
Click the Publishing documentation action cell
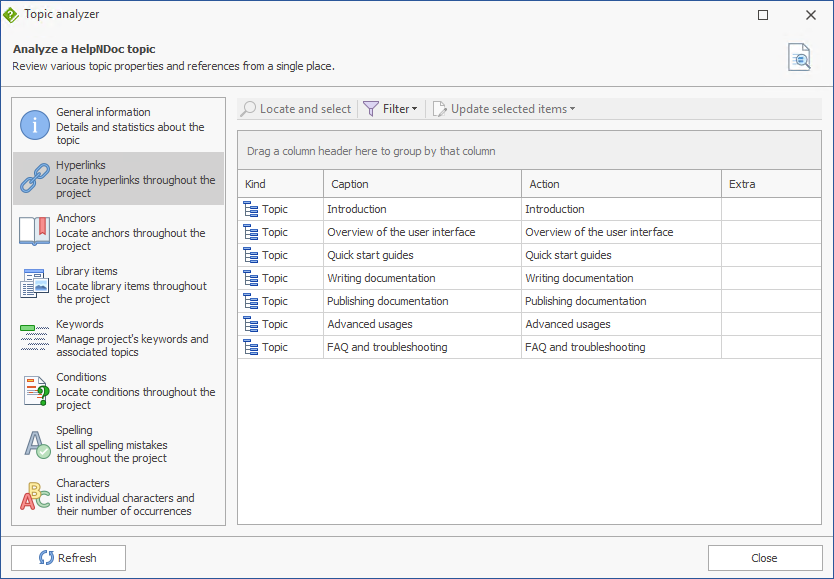(621, 301)
